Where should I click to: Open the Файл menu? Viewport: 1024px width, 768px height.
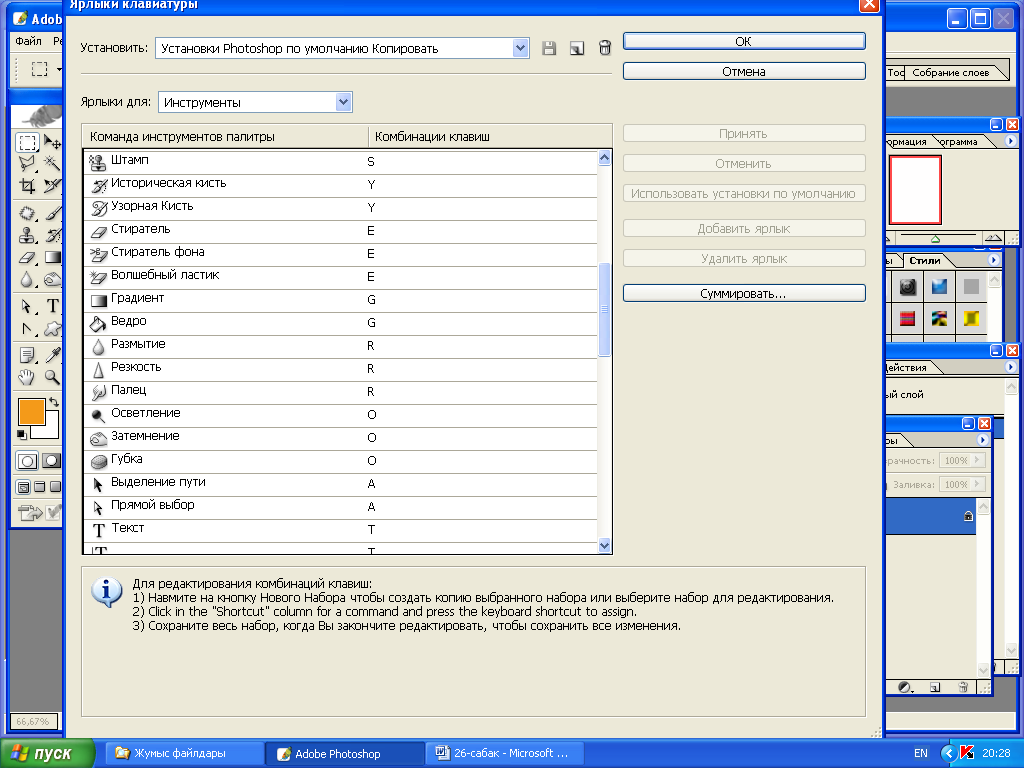point(28,41)
